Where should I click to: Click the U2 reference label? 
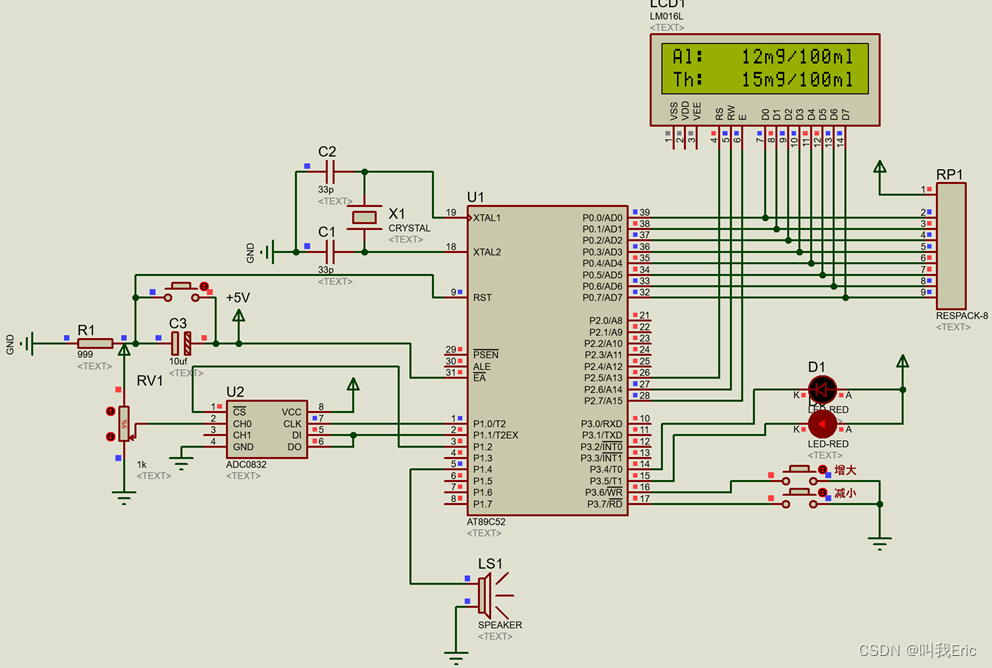click(235, 392)
